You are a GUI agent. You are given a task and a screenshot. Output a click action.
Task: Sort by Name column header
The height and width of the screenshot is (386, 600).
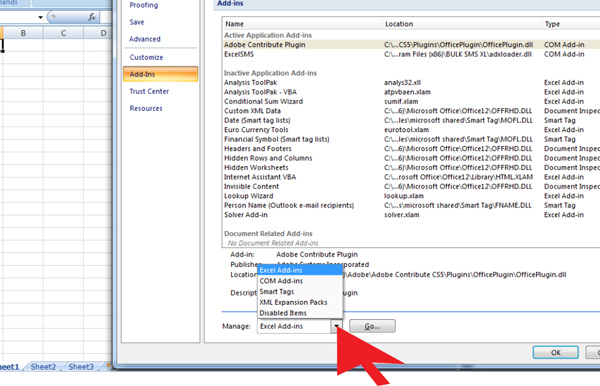(302, 24)
